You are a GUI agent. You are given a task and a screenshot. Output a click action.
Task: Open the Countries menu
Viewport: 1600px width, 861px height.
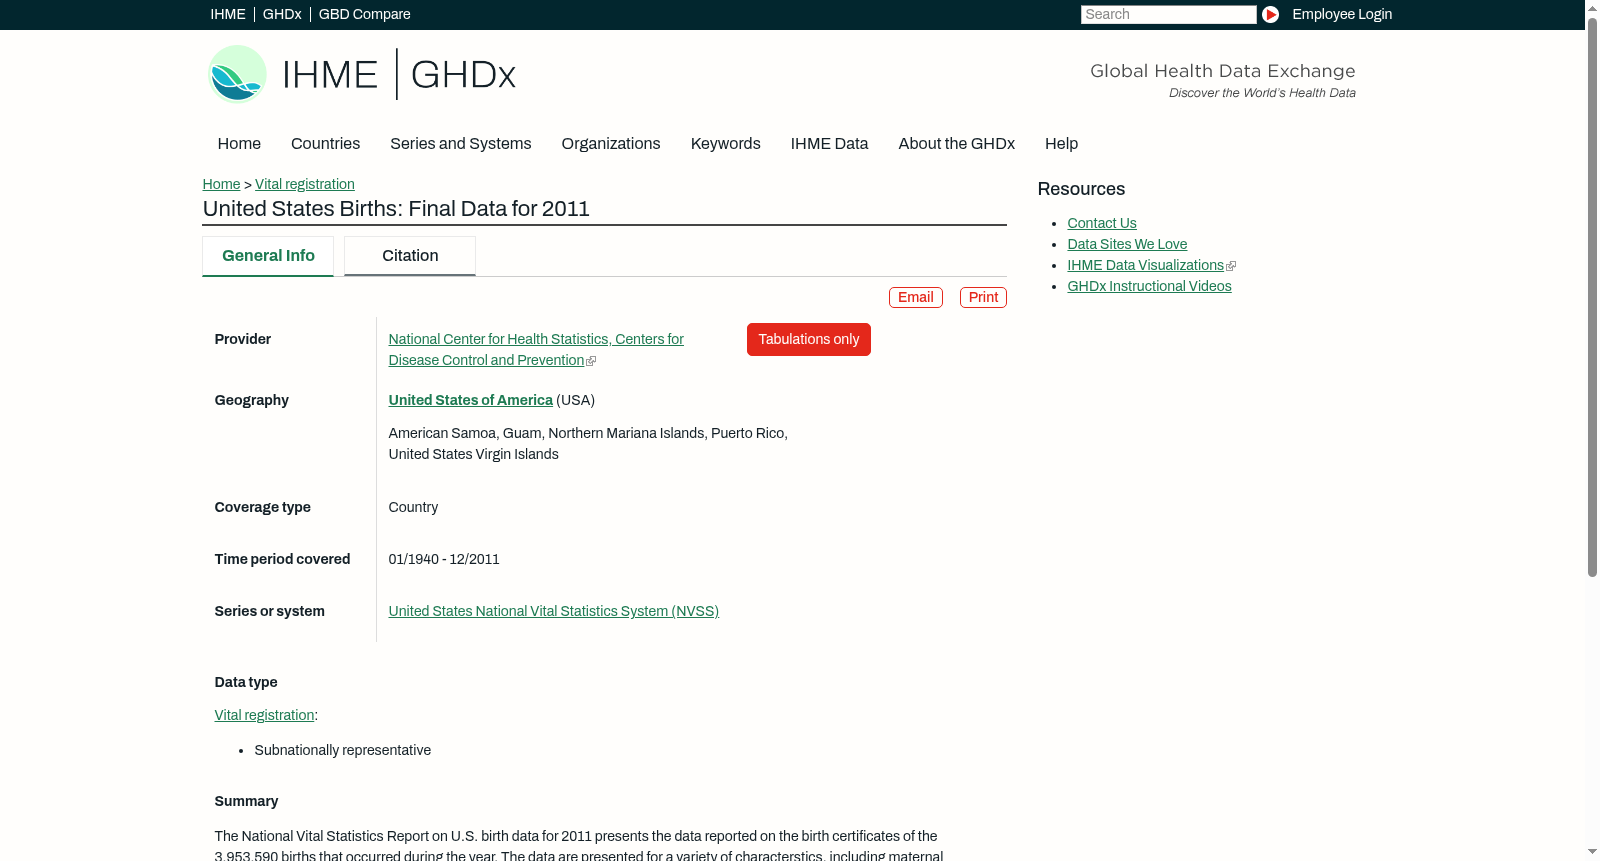pos(326,144)
